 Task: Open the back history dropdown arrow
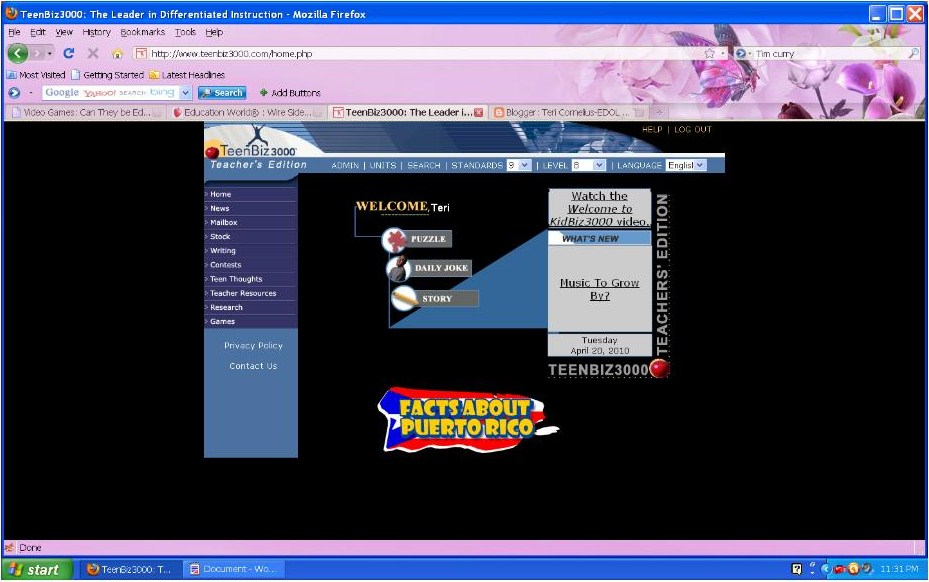[50, 53]
